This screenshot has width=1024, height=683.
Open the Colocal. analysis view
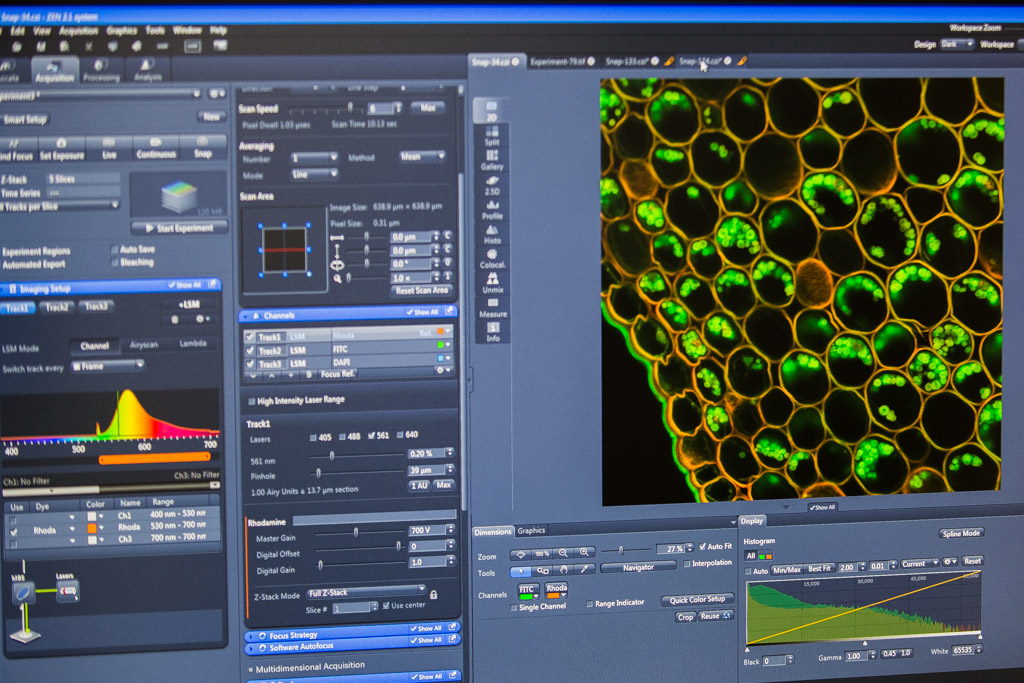click(492, 259)
